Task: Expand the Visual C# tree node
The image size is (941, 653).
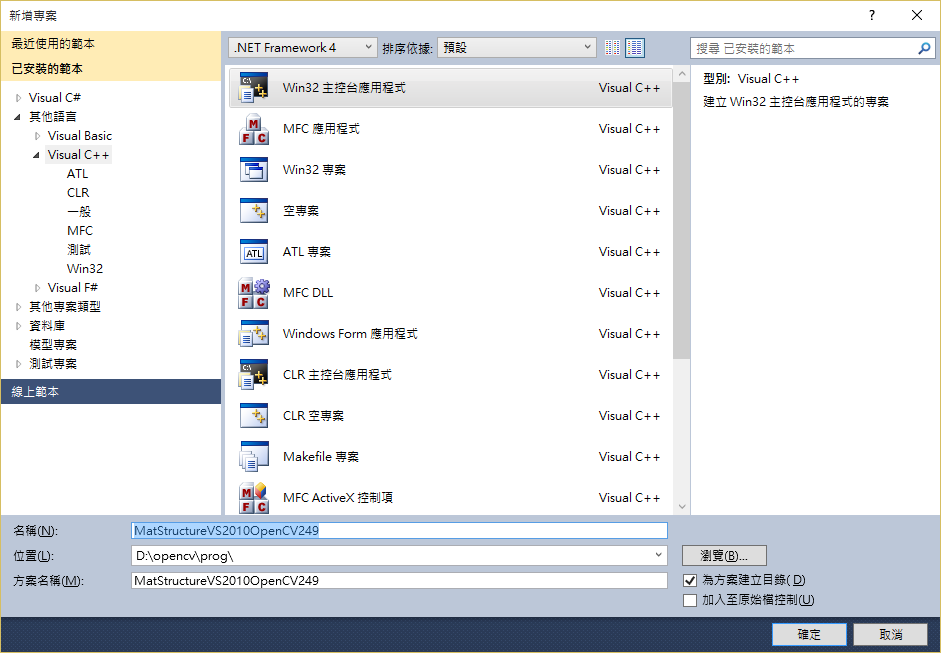Action: pyautogui.click(x=19, y=98)
